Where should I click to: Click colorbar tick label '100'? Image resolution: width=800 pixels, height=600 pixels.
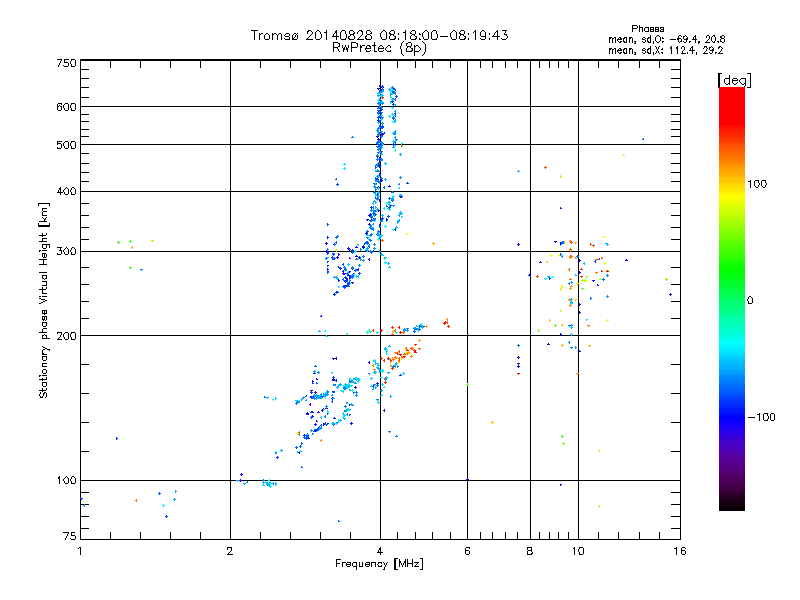pyautogui.click(x=757, y=184)
